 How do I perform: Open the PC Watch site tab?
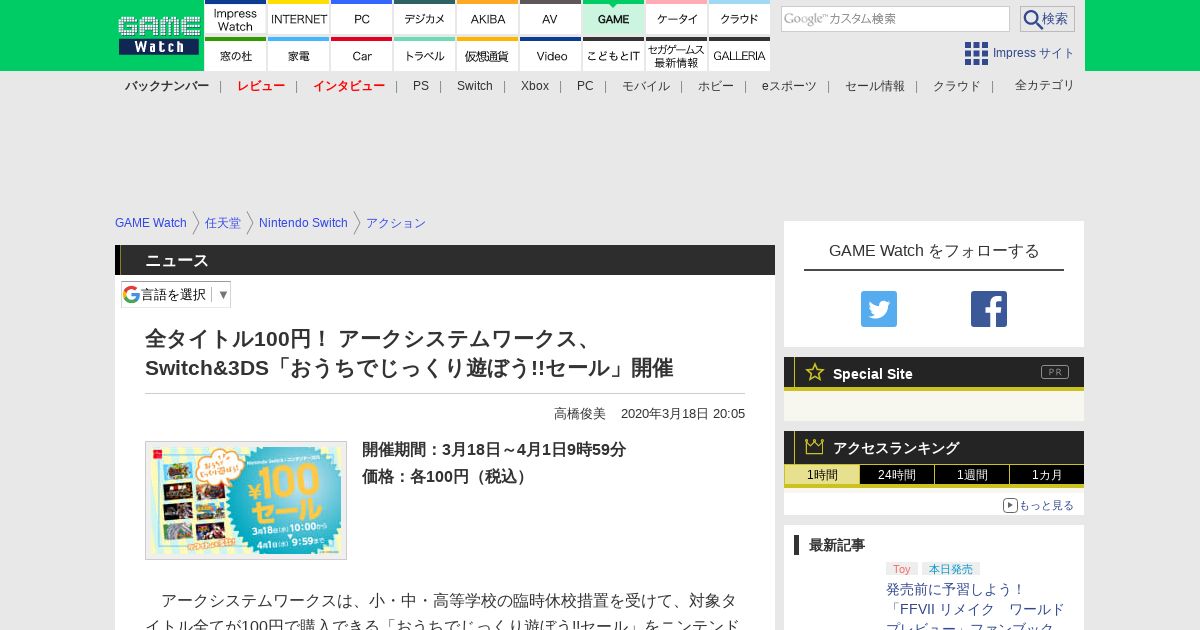coord(361,18)
